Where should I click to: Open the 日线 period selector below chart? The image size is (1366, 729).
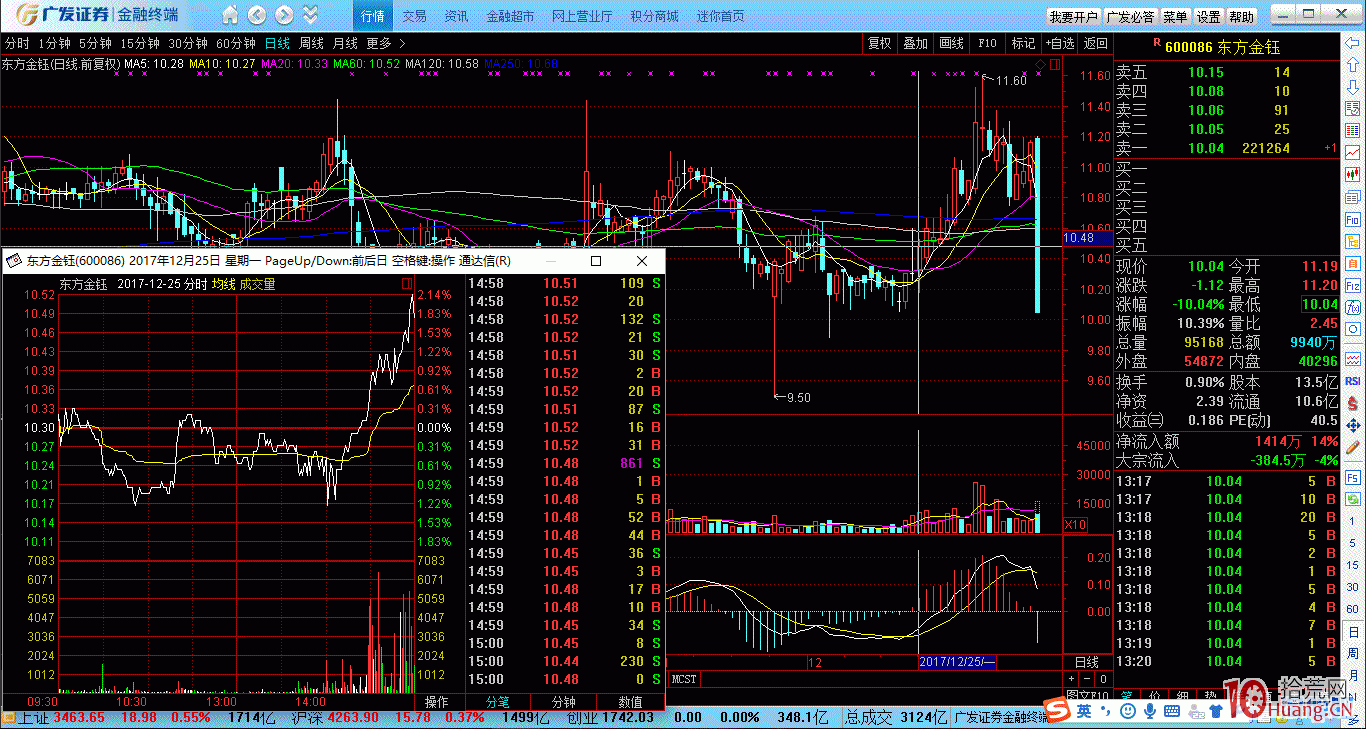coord(1086,662)
